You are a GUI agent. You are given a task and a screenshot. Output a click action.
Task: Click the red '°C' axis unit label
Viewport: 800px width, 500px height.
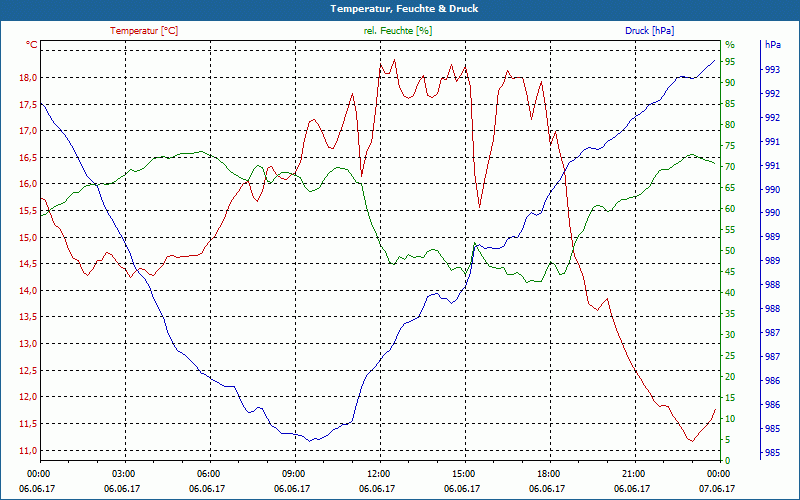[32, 45]
